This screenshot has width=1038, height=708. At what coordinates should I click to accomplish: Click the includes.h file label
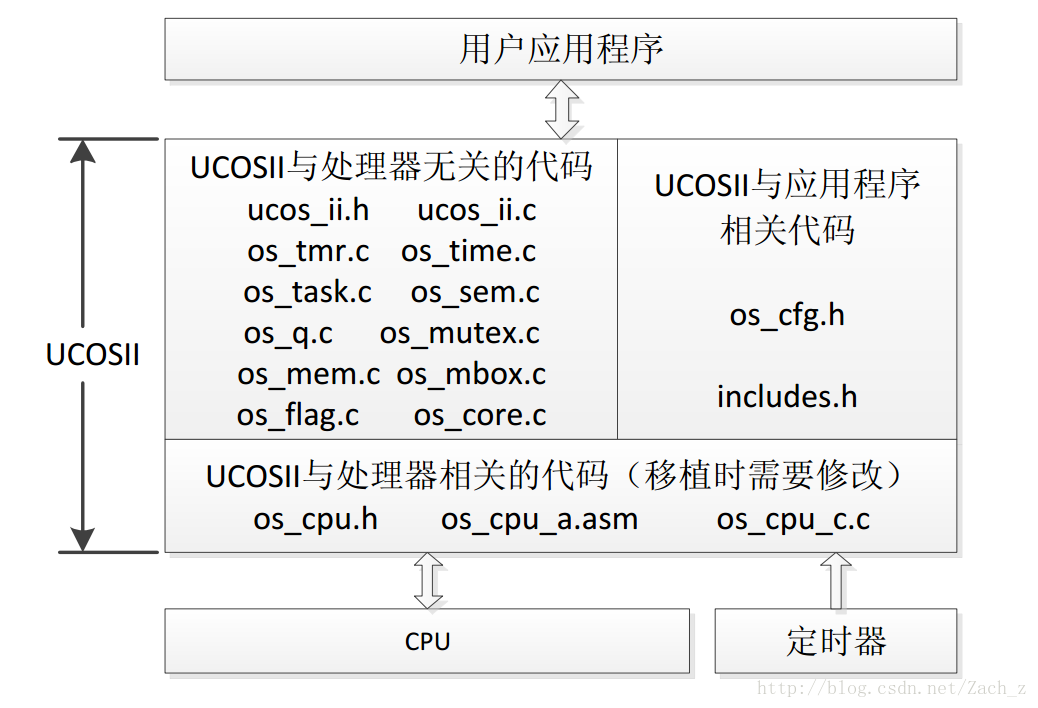(787, 397)
